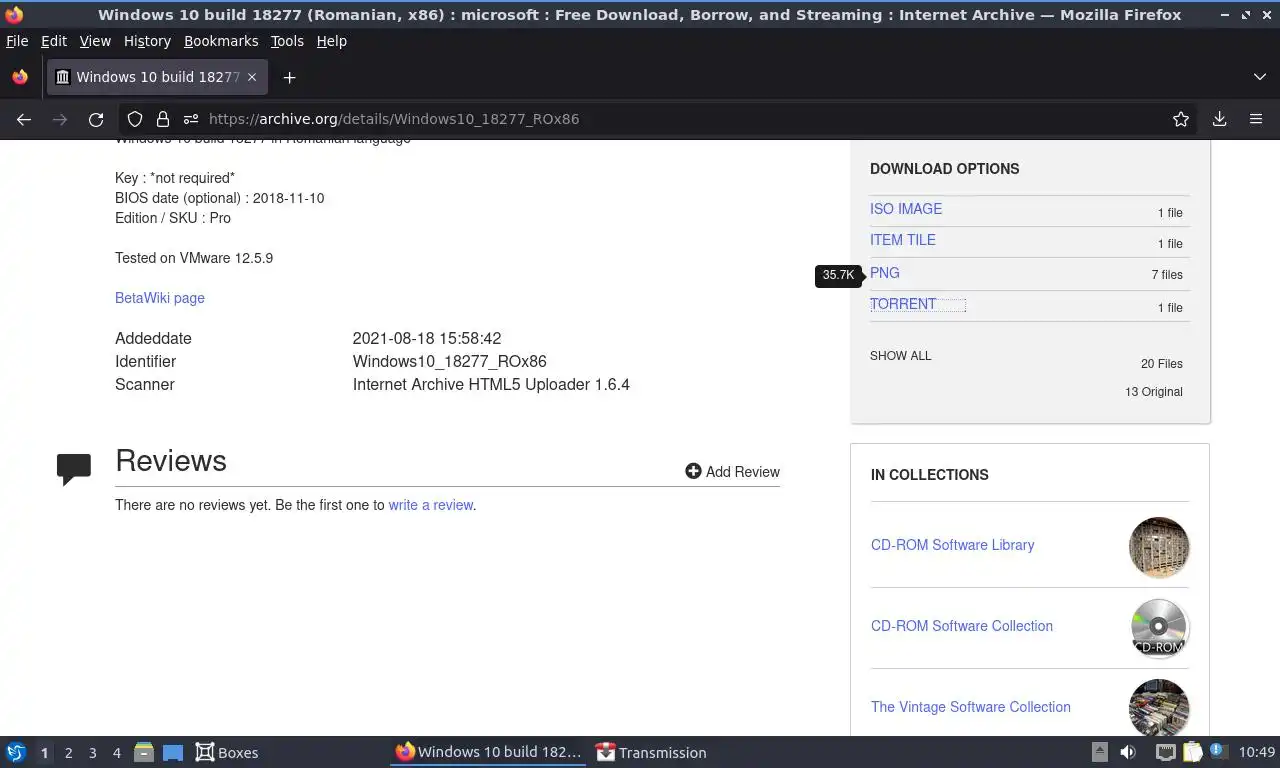Open The Vintage Software Collection link
1280x768 pixels.
(971, 707)
